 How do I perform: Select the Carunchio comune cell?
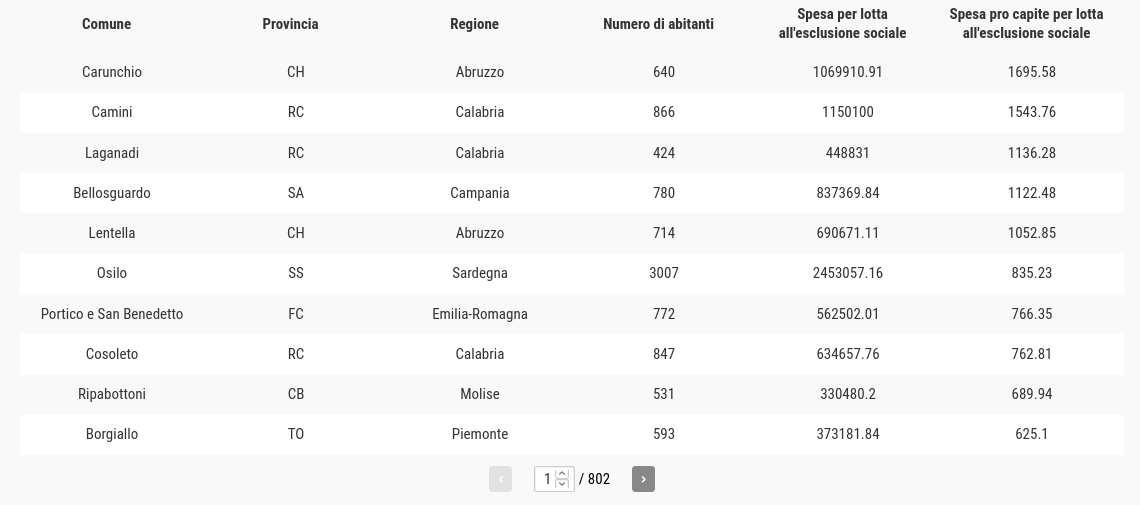(x=112, y=72)
